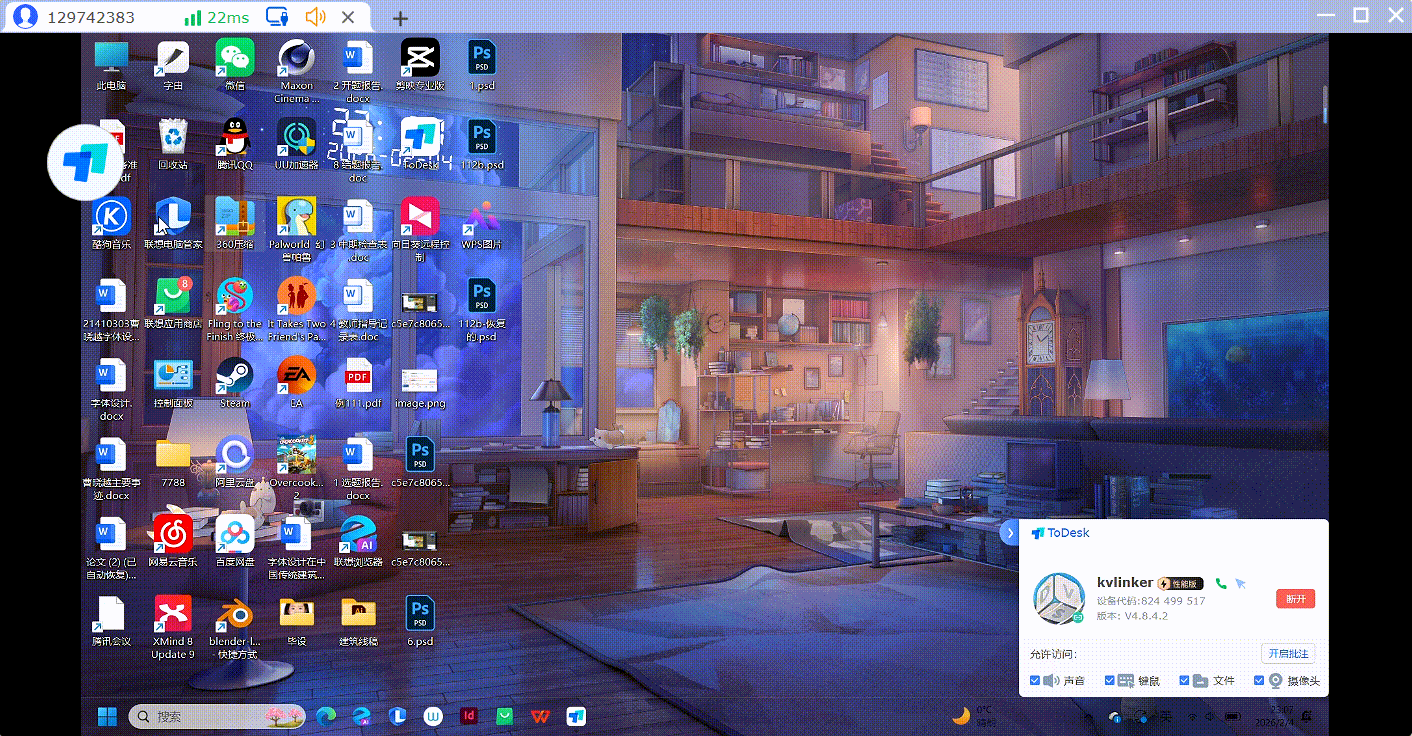This screenshot has height=736, width=1412.
Task: Select the 酷狗音乐 desktop icon
Action: tap(111, 222)
